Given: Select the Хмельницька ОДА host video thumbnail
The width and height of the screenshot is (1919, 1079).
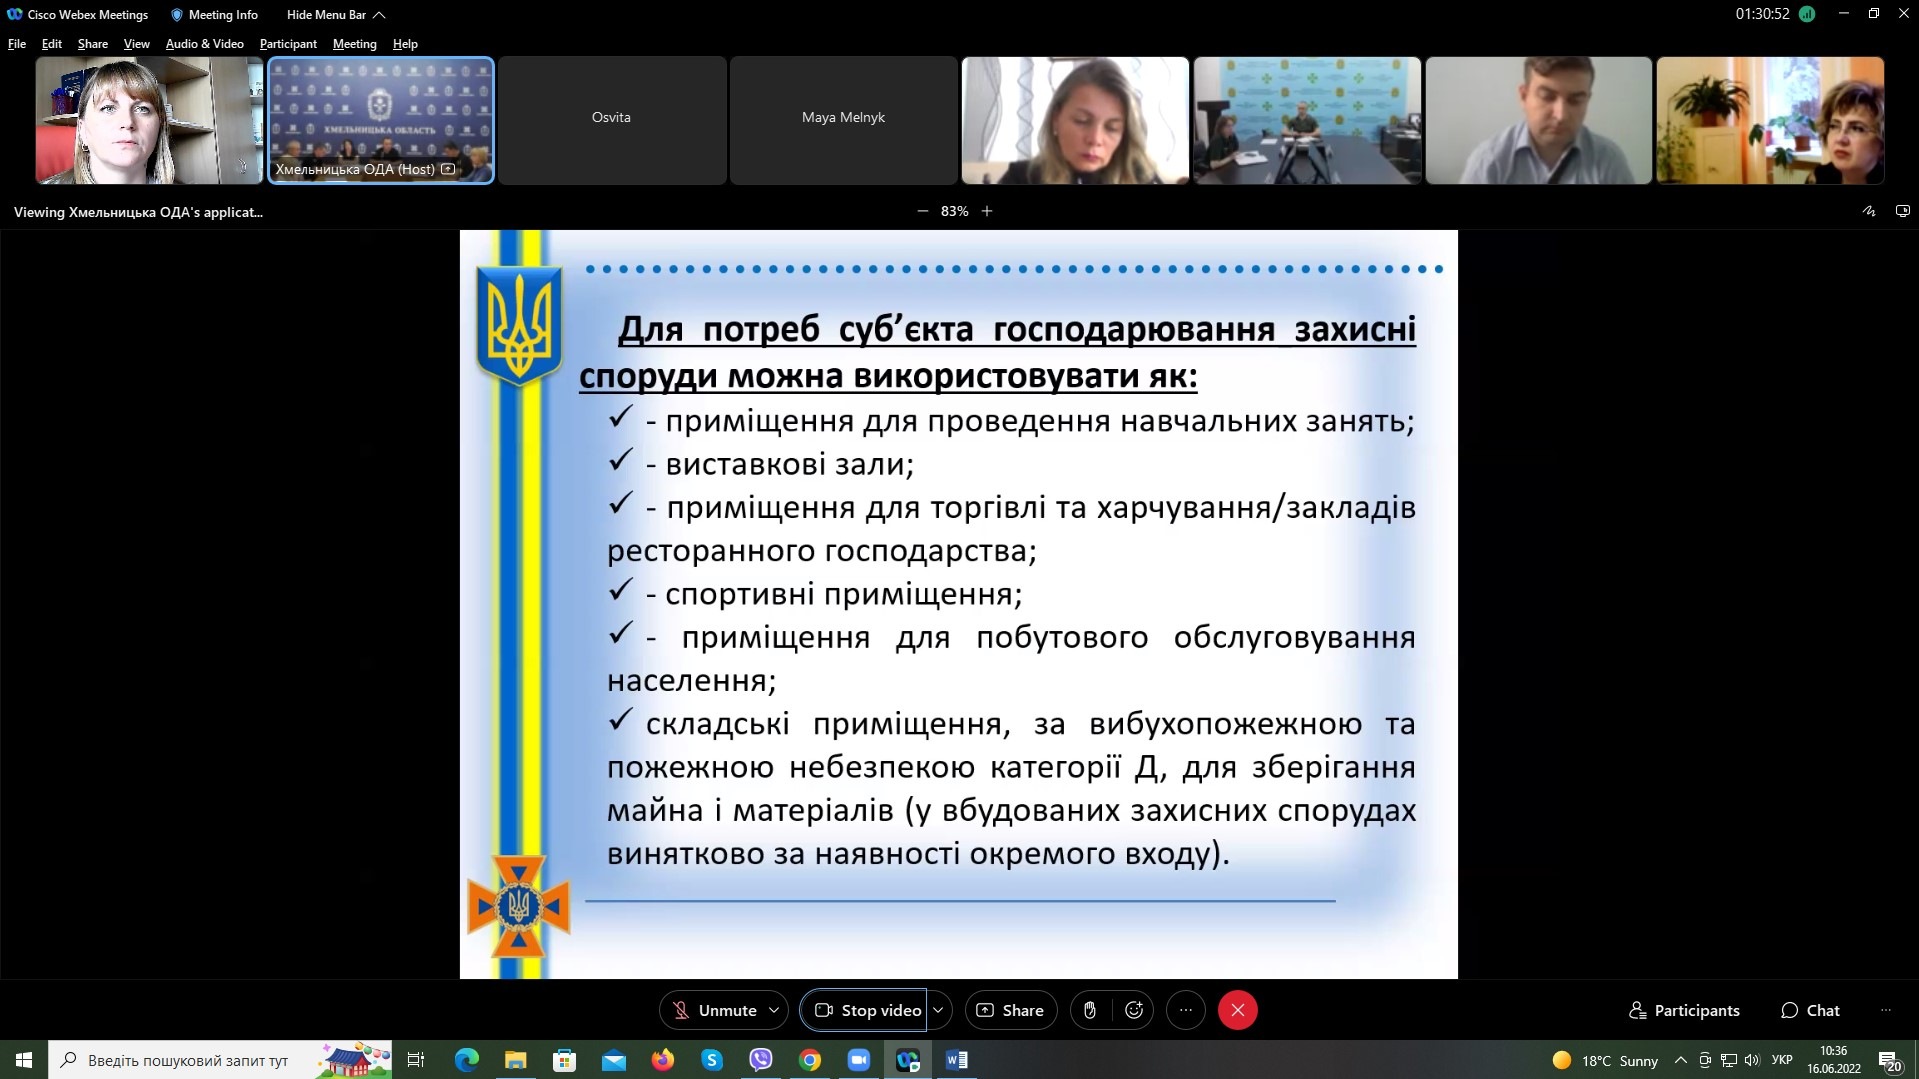Looking at the screenshot, I should coord(380,120).
